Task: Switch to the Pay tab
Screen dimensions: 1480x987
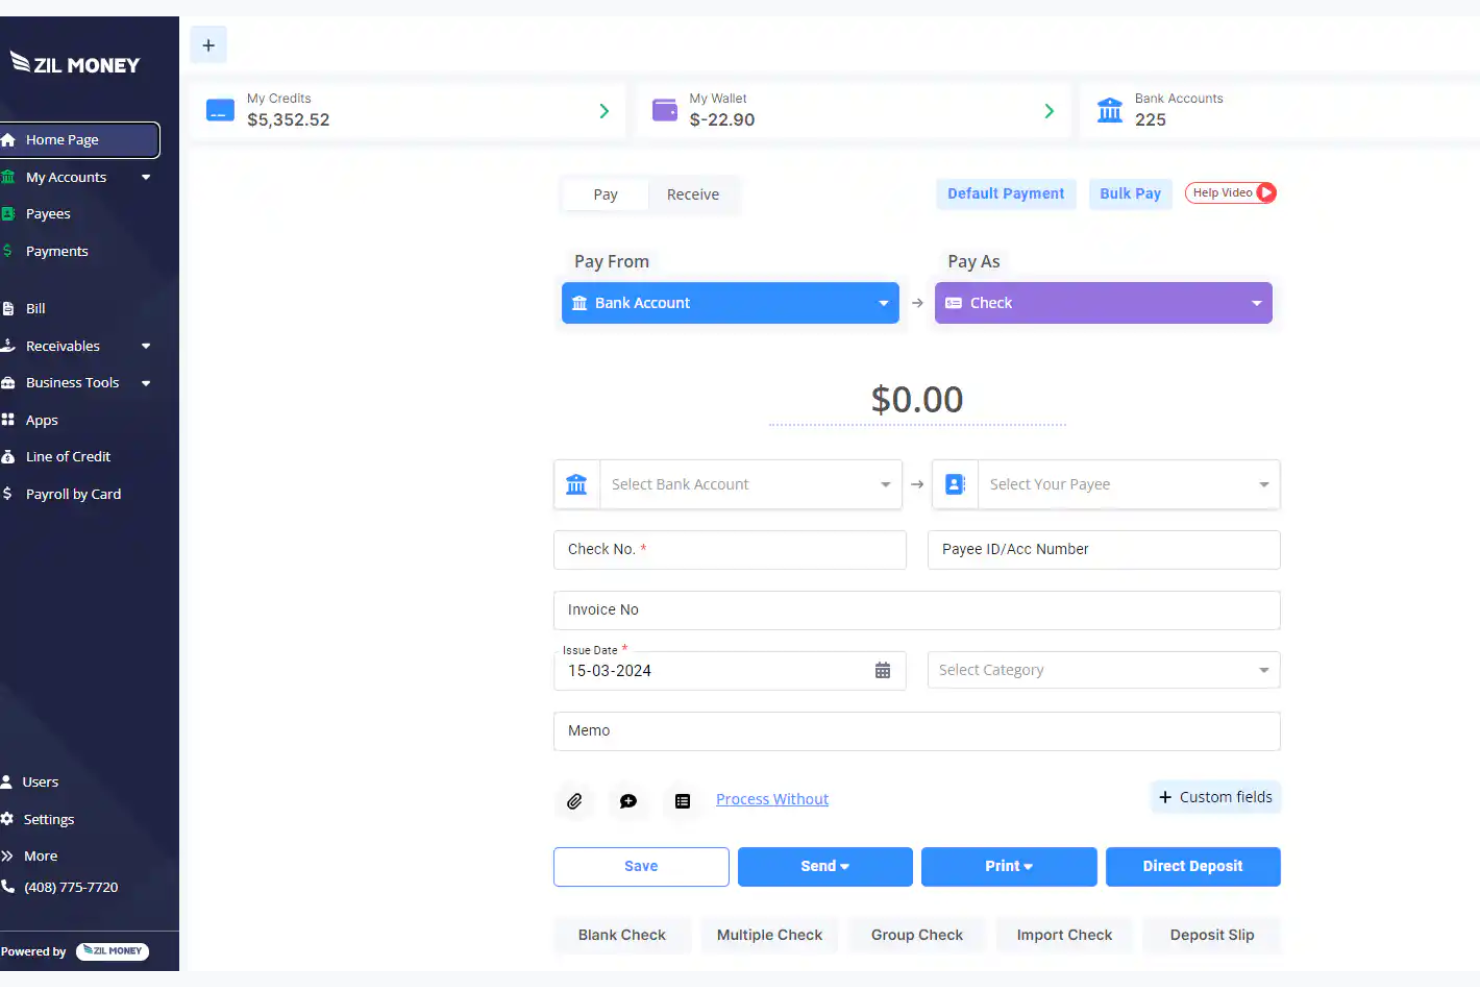Action: click(605, 195)
